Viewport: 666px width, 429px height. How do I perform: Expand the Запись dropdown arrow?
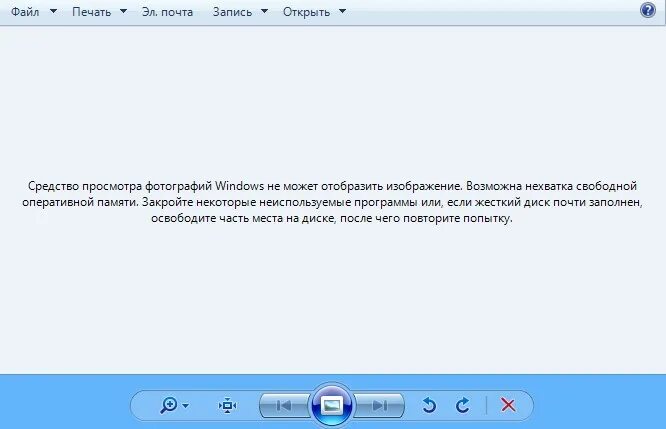point(264,11)
